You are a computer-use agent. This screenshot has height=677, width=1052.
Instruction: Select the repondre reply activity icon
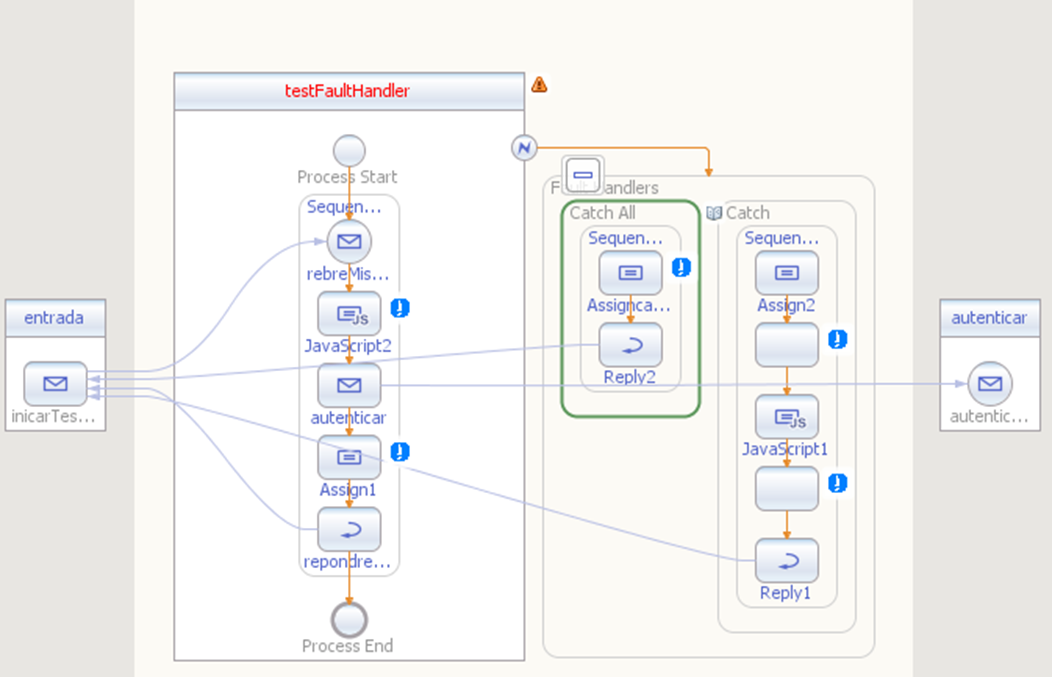(349, 529)
